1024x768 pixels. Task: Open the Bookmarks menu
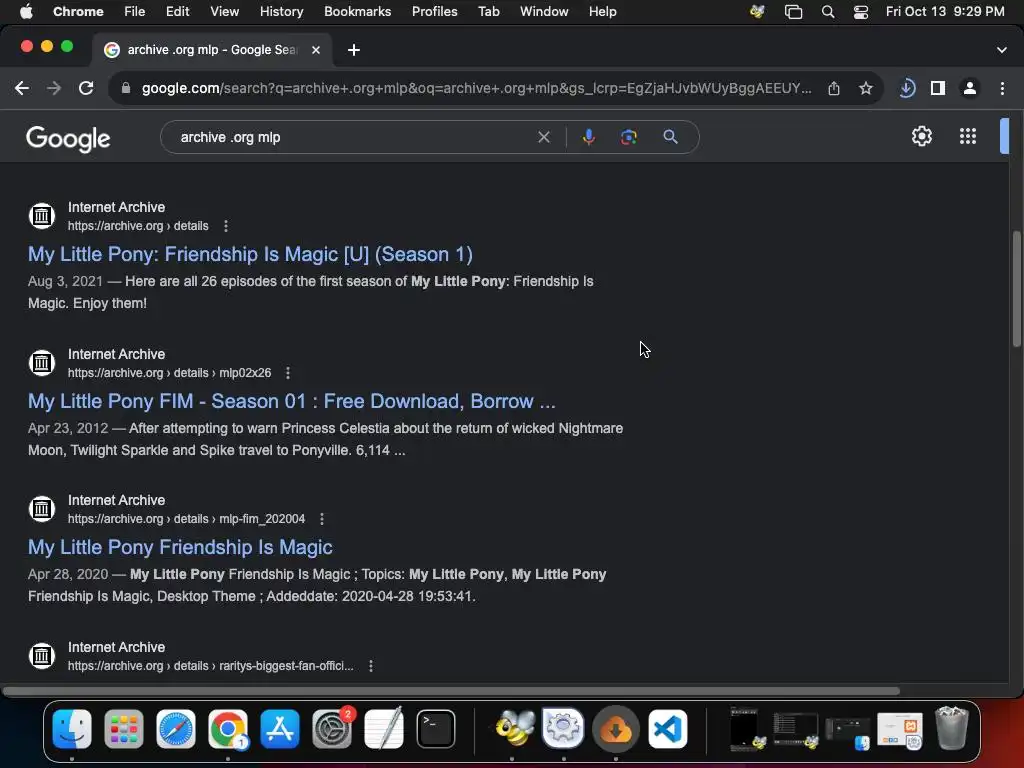pyautogui.click(x=357, y=12)
